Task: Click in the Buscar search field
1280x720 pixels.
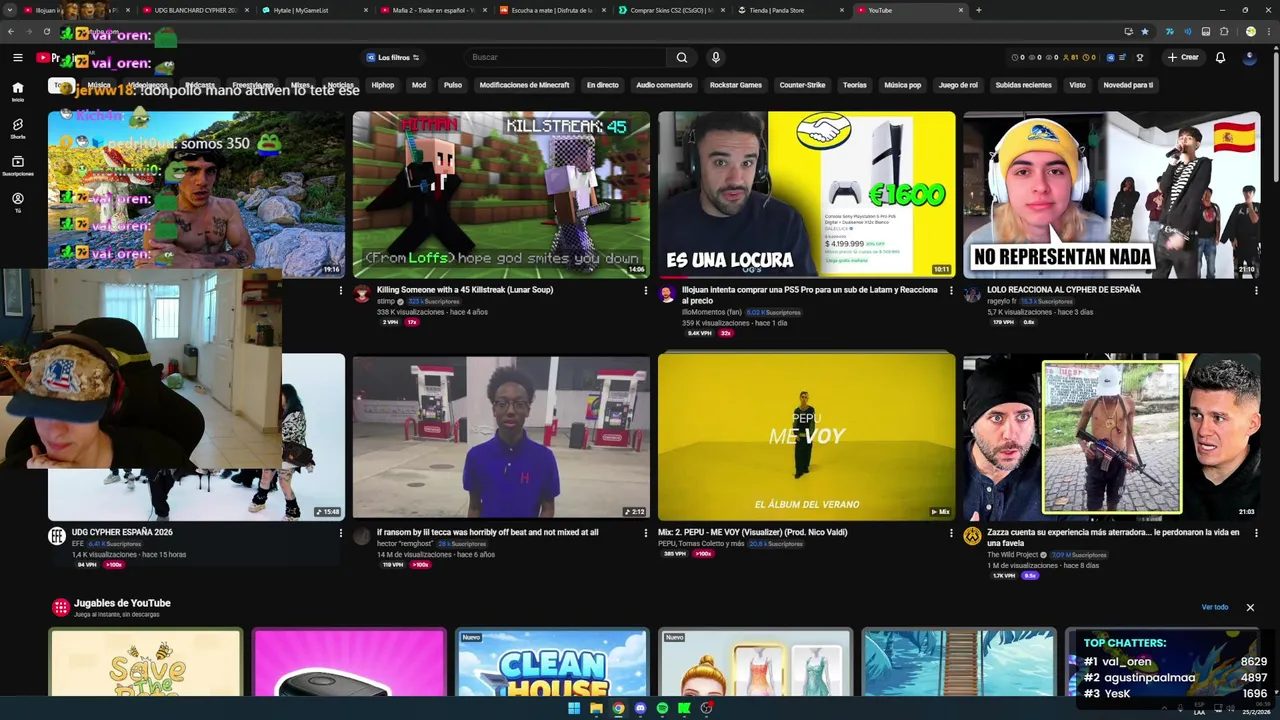Action: point(565,57)
